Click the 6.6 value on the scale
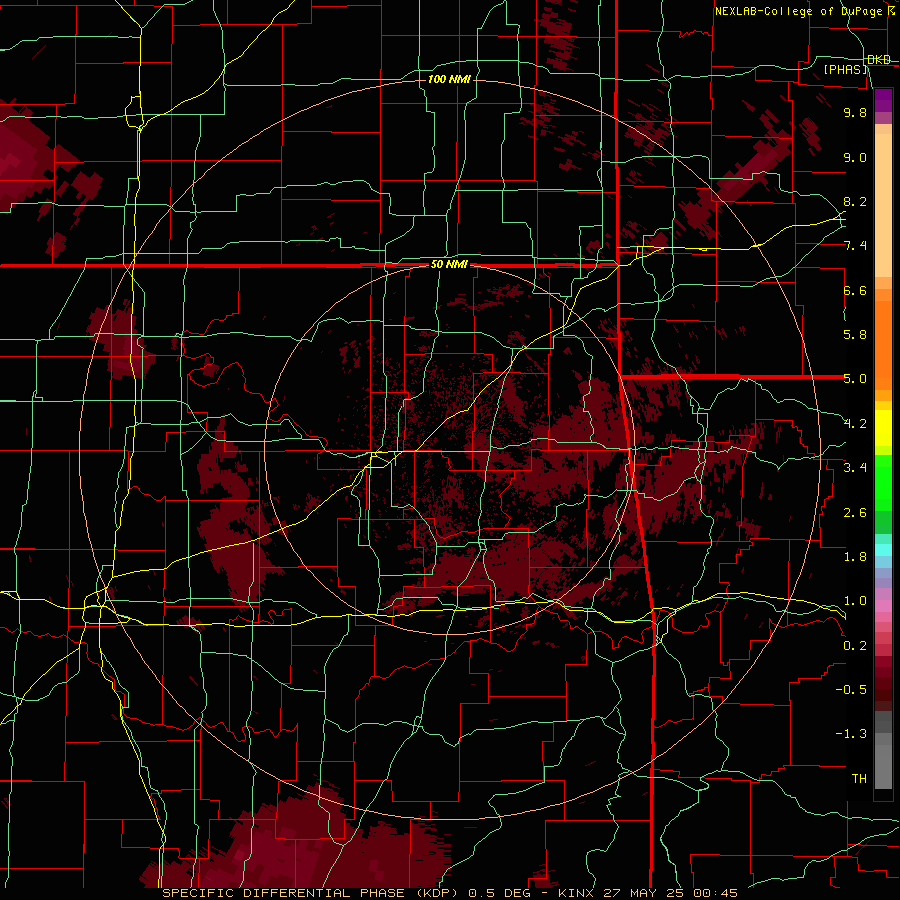The height and width of the screenshot is (900, 900). (855, 290)
